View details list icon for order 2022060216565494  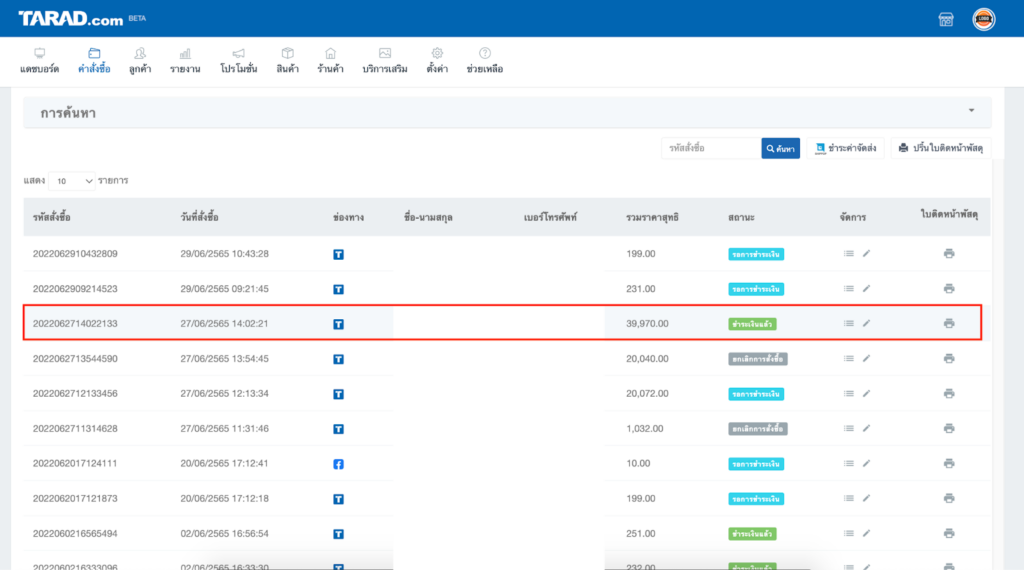848,533
